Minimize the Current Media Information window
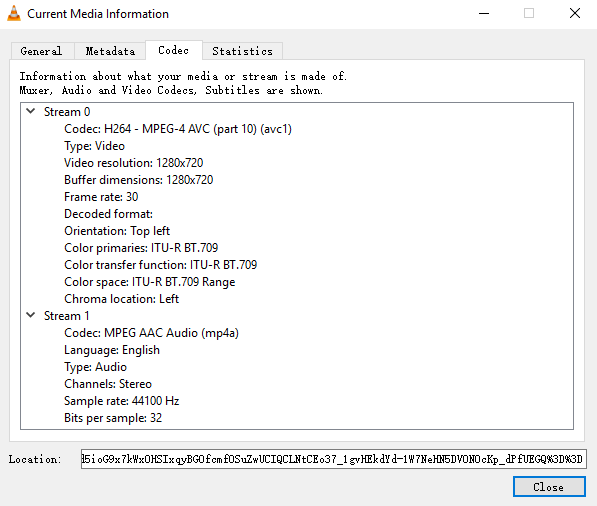The image size is (597, 506). pyautogui.click(x=484, y=14)
